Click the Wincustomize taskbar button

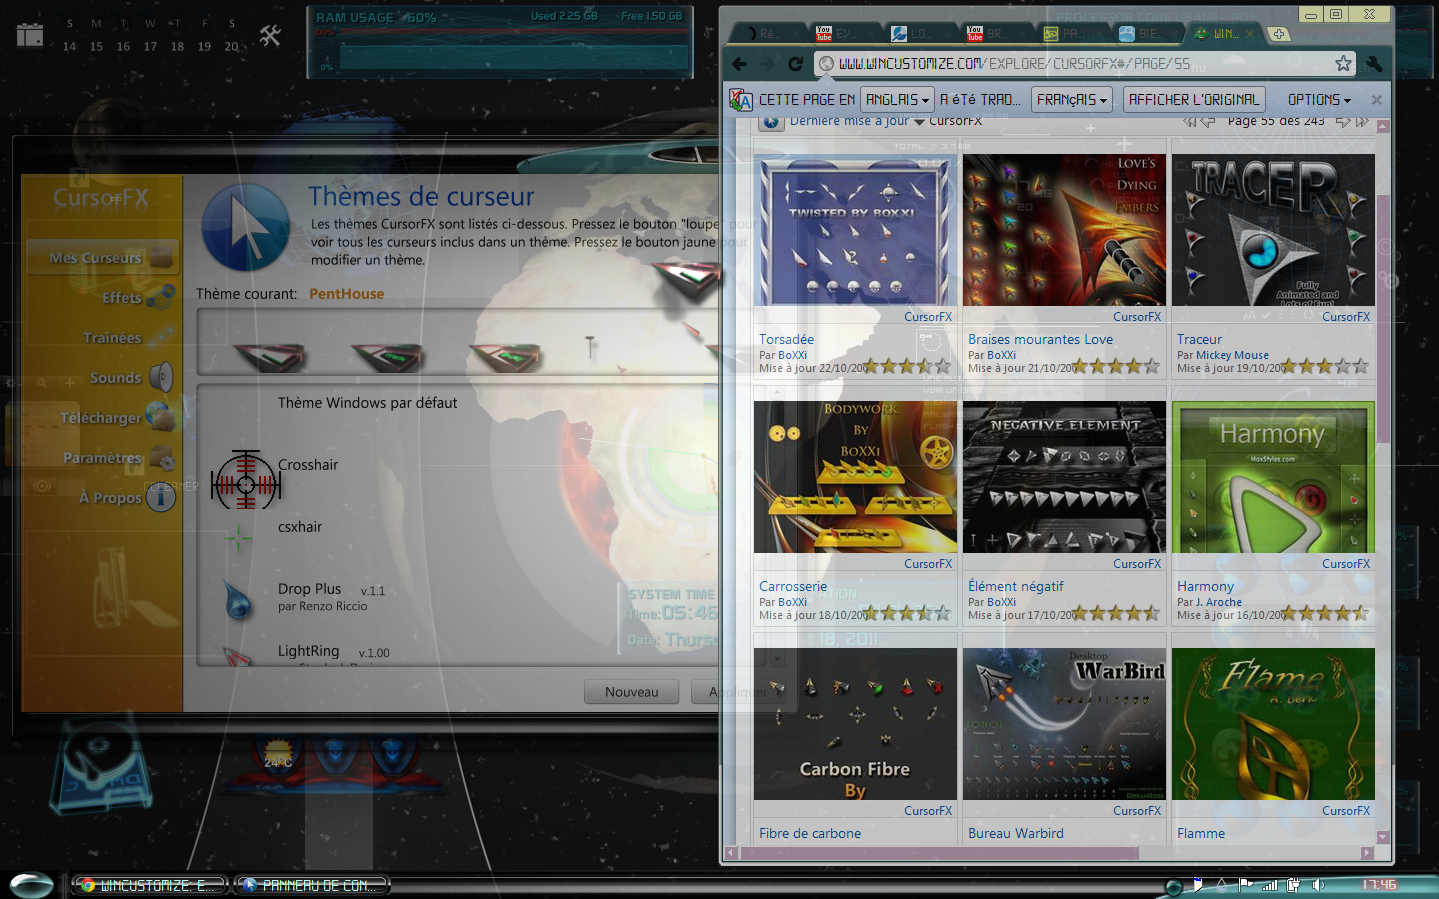[150, 885]
